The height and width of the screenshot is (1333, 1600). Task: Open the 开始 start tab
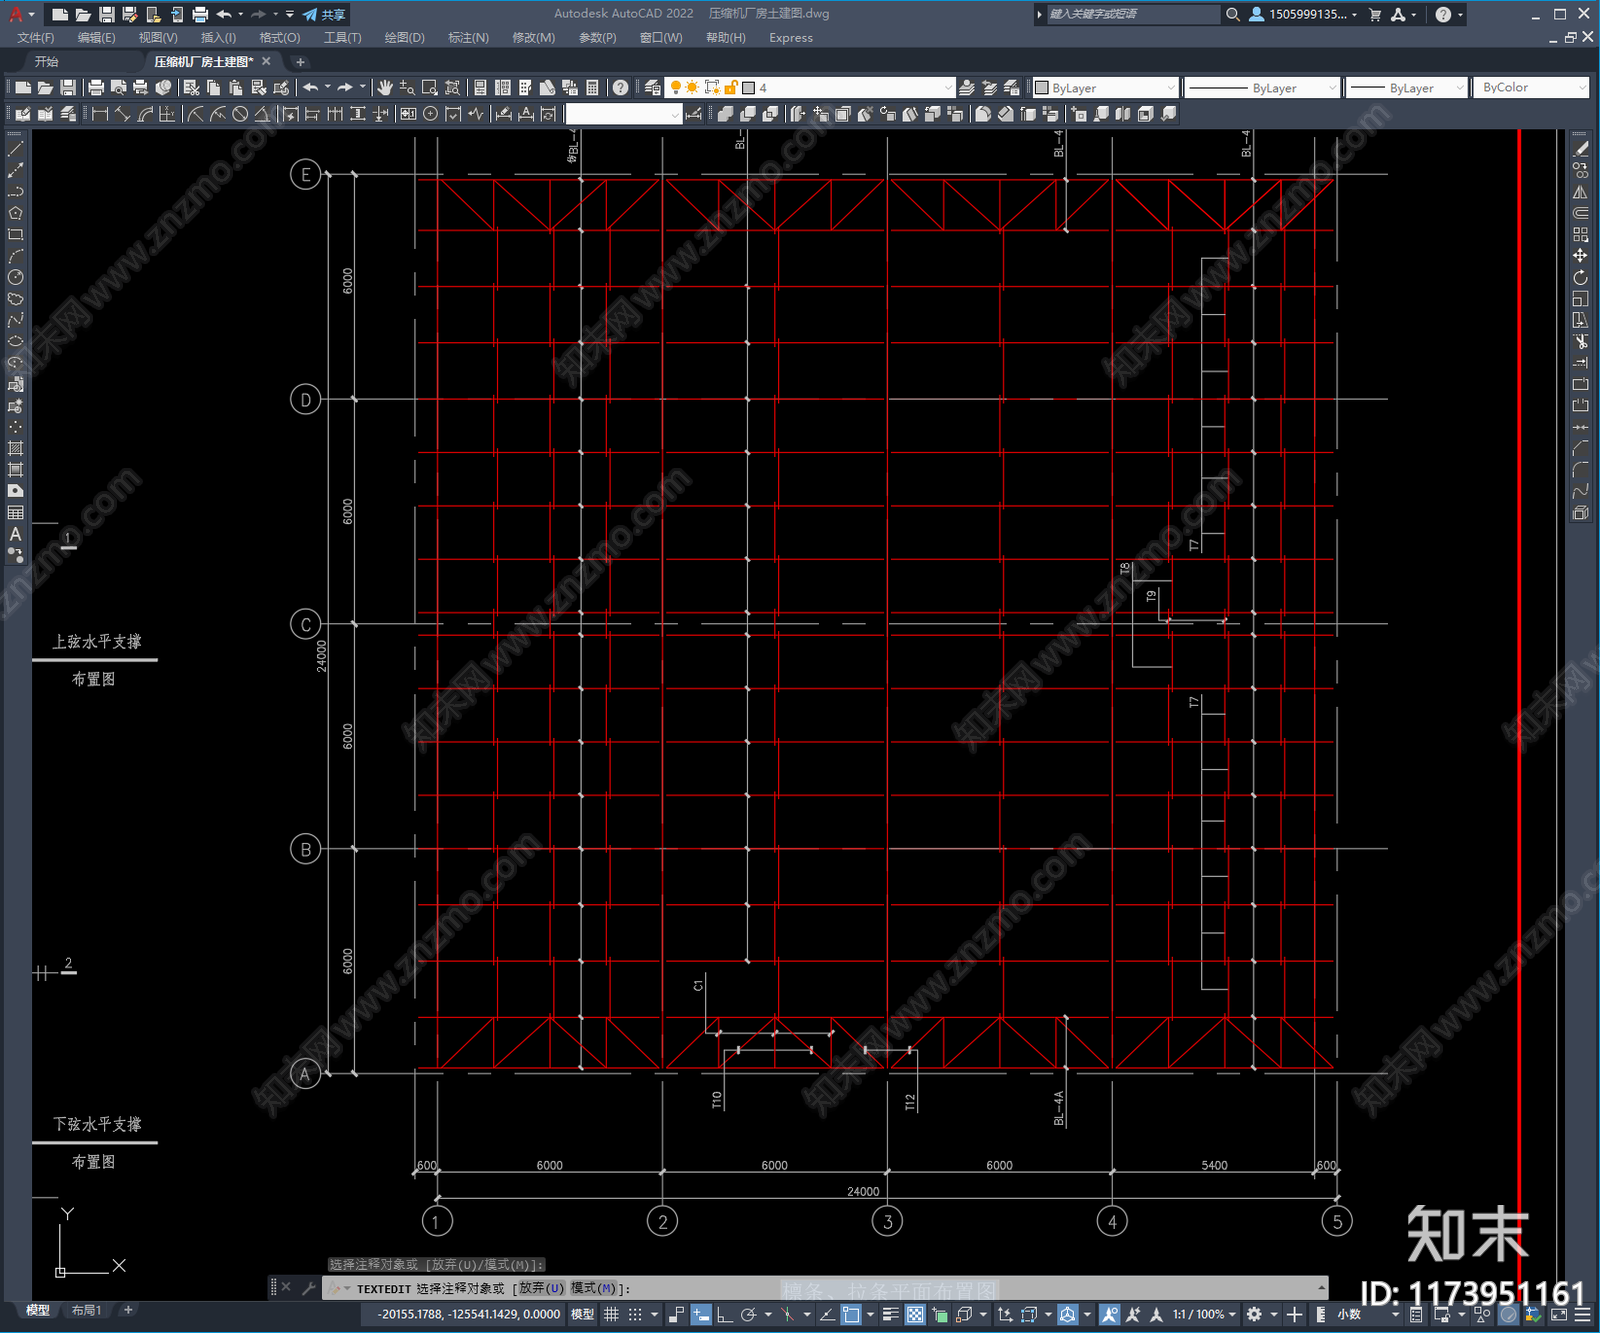pos(47,62)
